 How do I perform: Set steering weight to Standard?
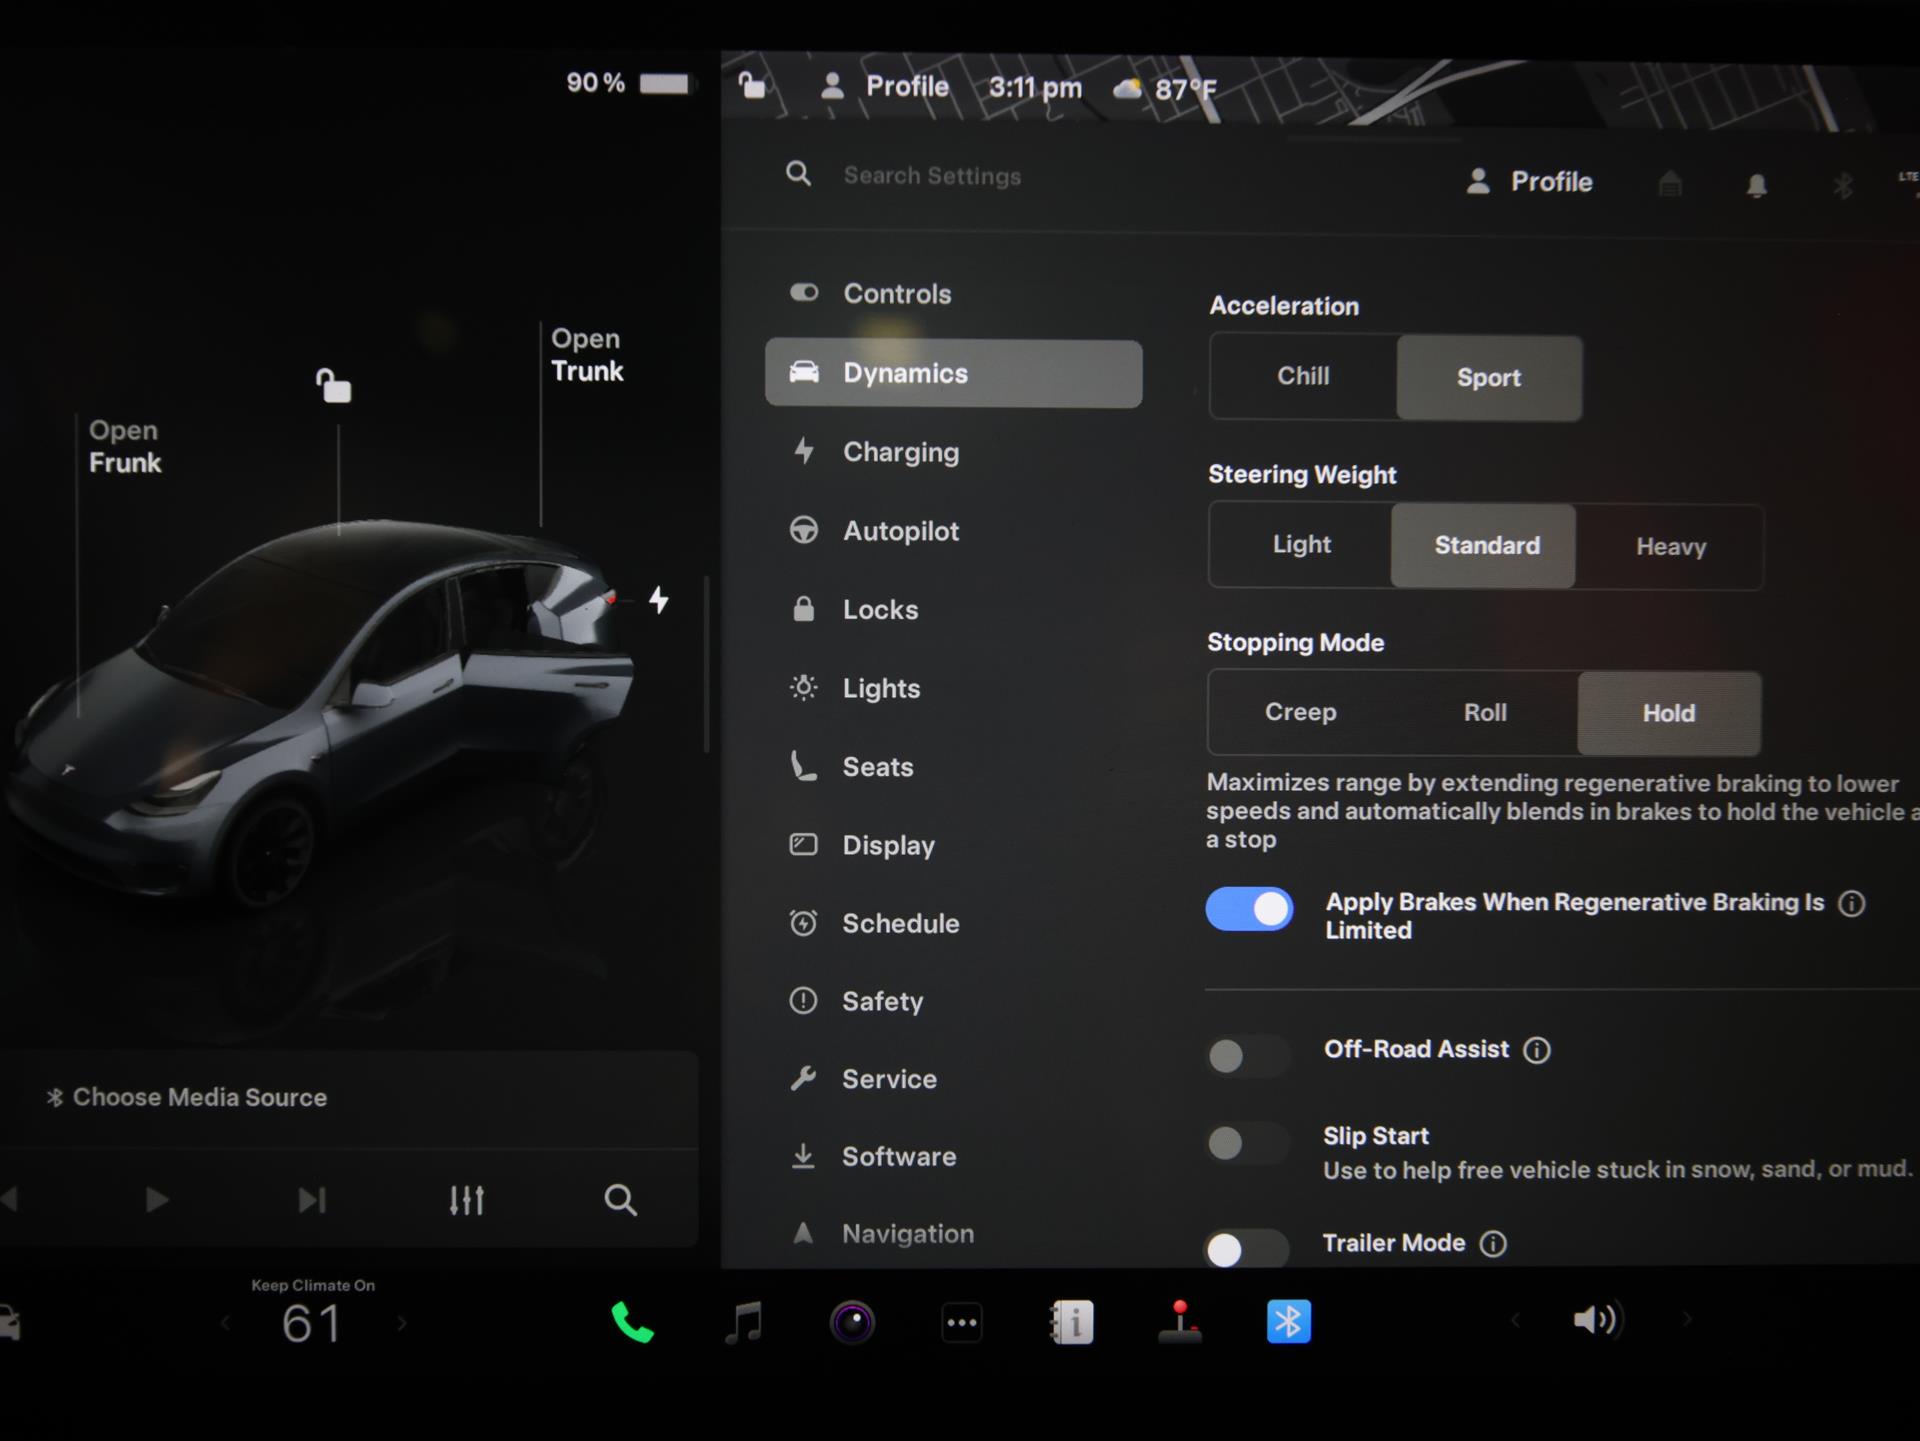click(x=1484, y=546)
